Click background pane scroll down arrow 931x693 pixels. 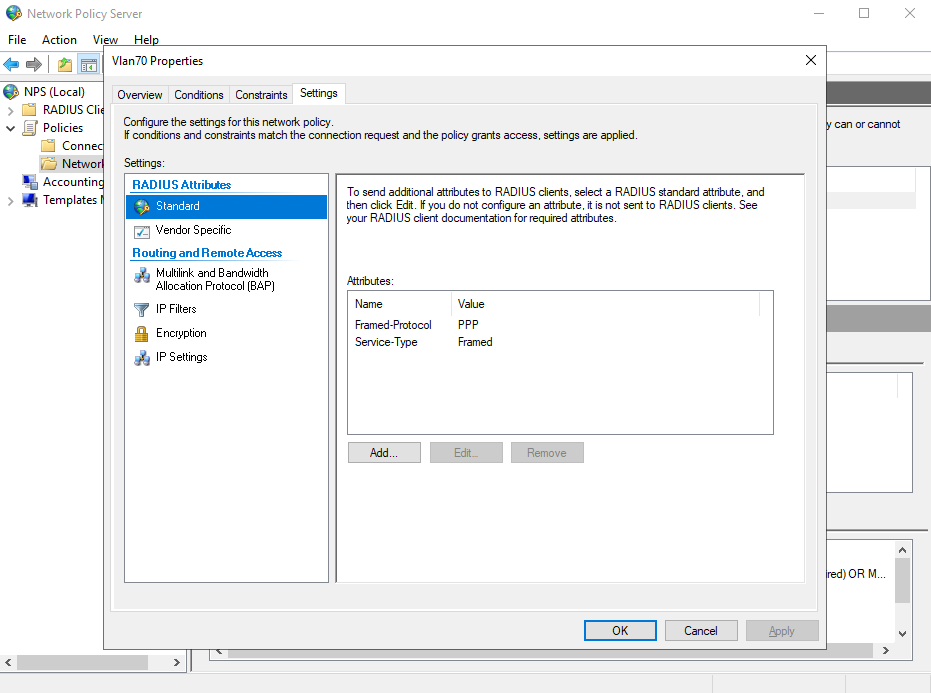click(x=902, y=634)
